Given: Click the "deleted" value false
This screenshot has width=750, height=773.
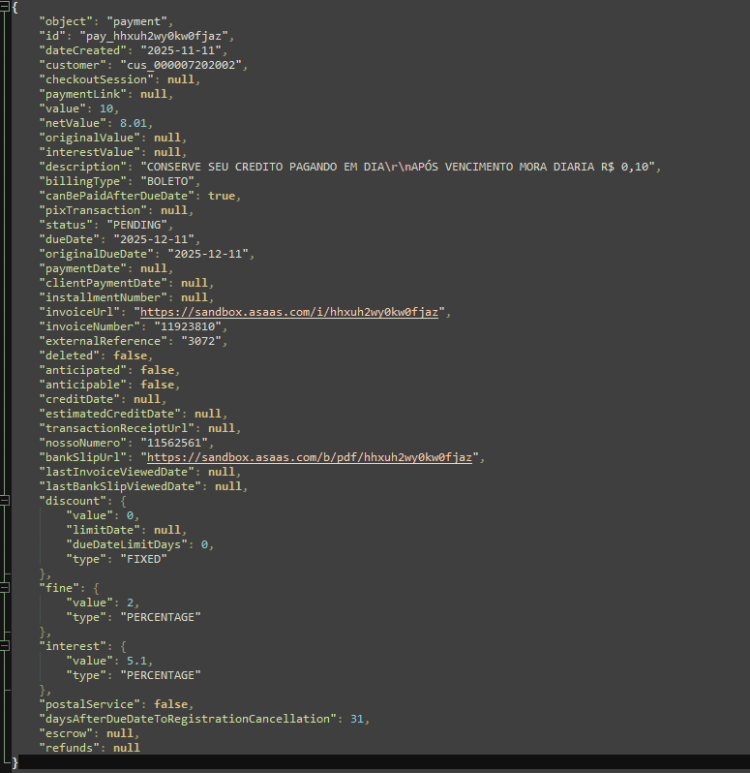Looking at the screenshot, I should 130,356.
